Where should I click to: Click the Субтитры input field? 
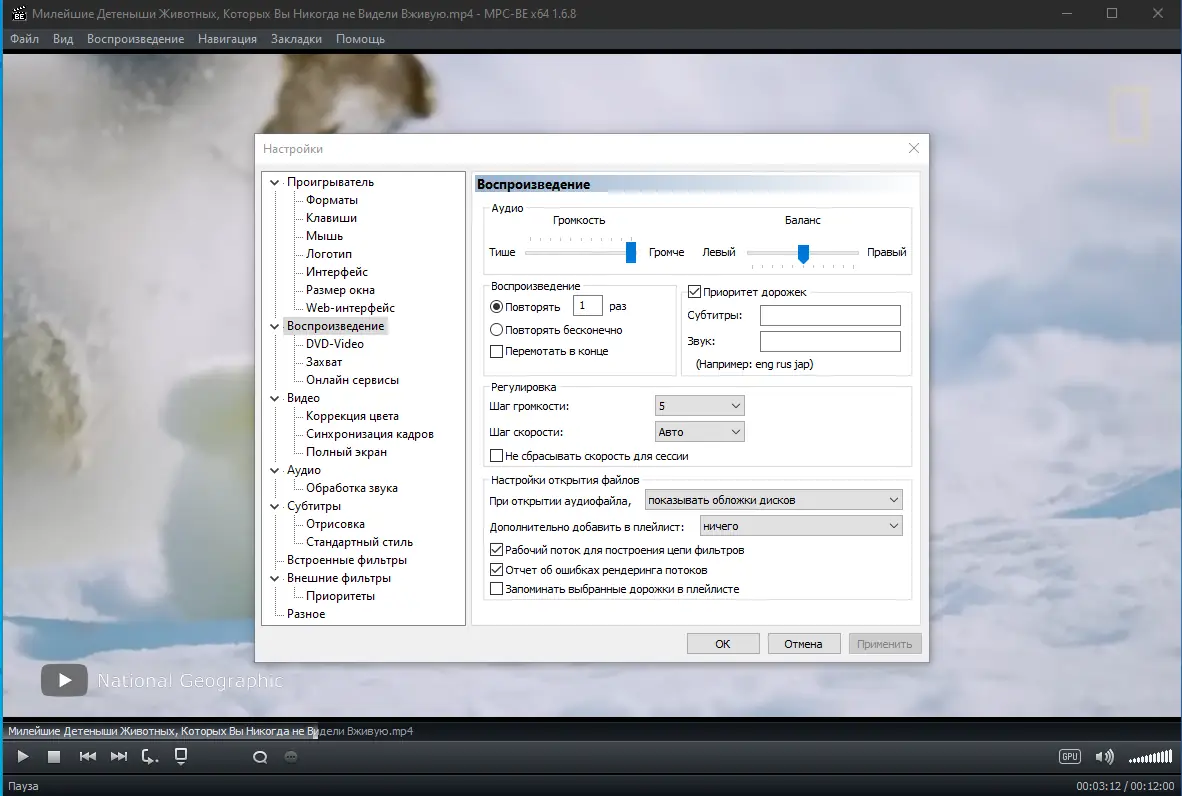tap(829, 315)
